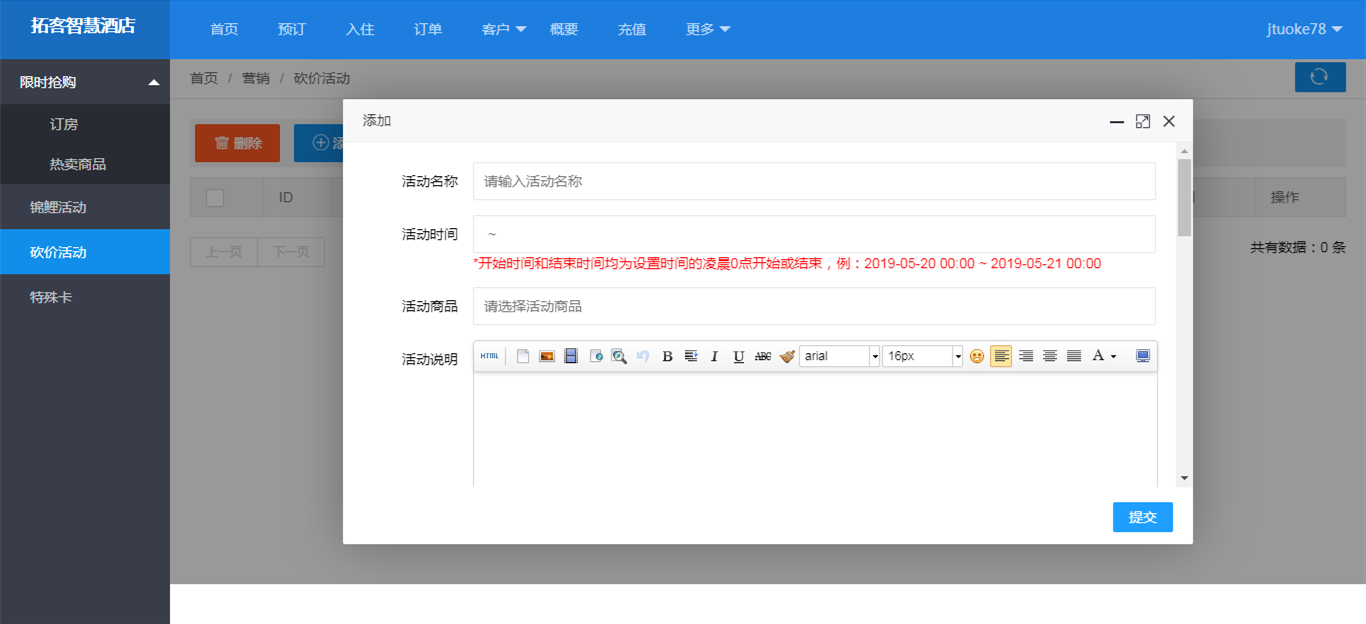Toggle strikethrough ABC formatting
1366x624 pixels.
point(763,356)
